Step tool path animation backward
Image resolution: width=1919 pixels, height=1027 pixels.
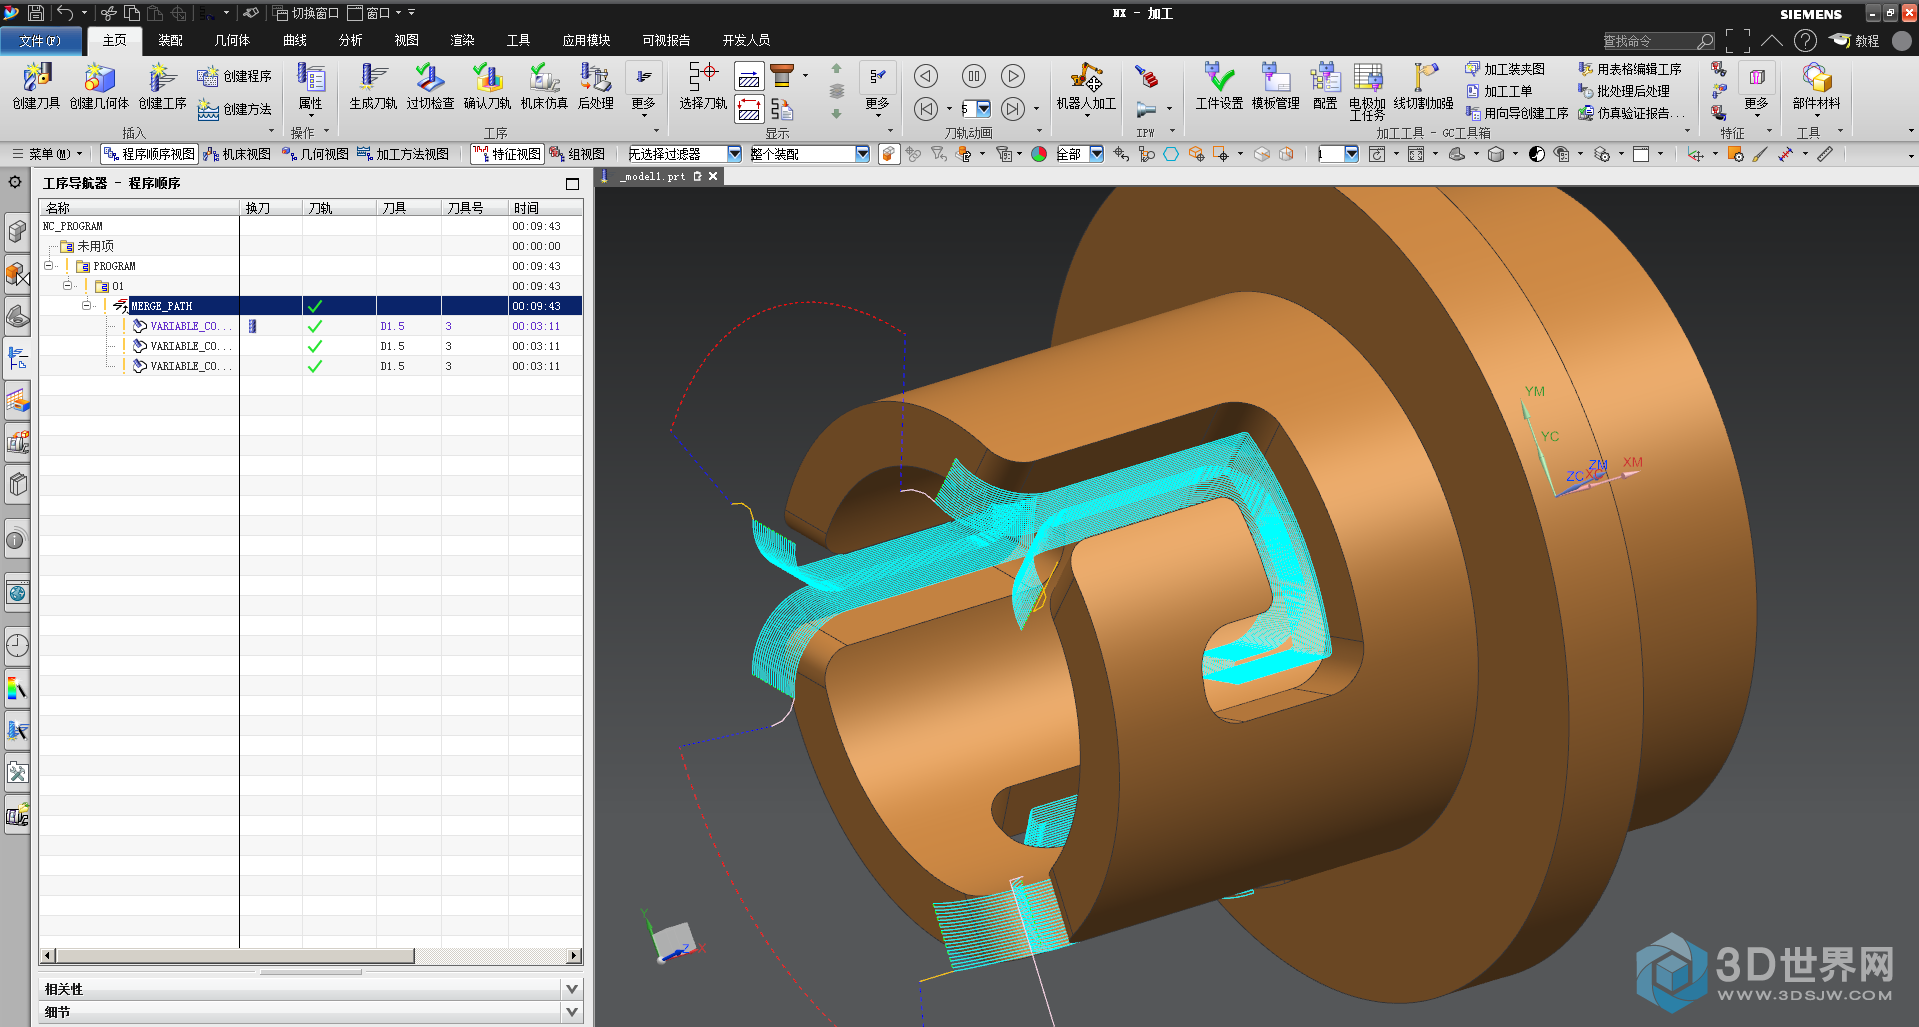tap(926, 76)
